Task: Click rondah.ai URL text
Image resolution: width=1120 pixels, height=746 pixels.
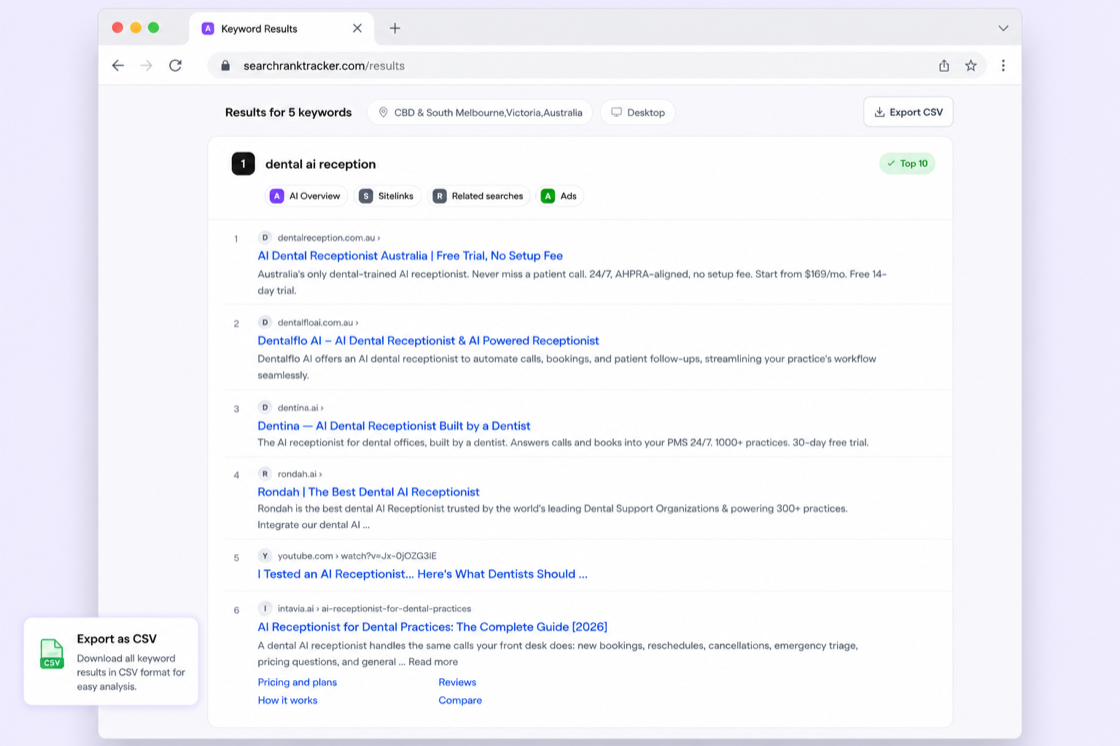Action: (x=299, y=474)
